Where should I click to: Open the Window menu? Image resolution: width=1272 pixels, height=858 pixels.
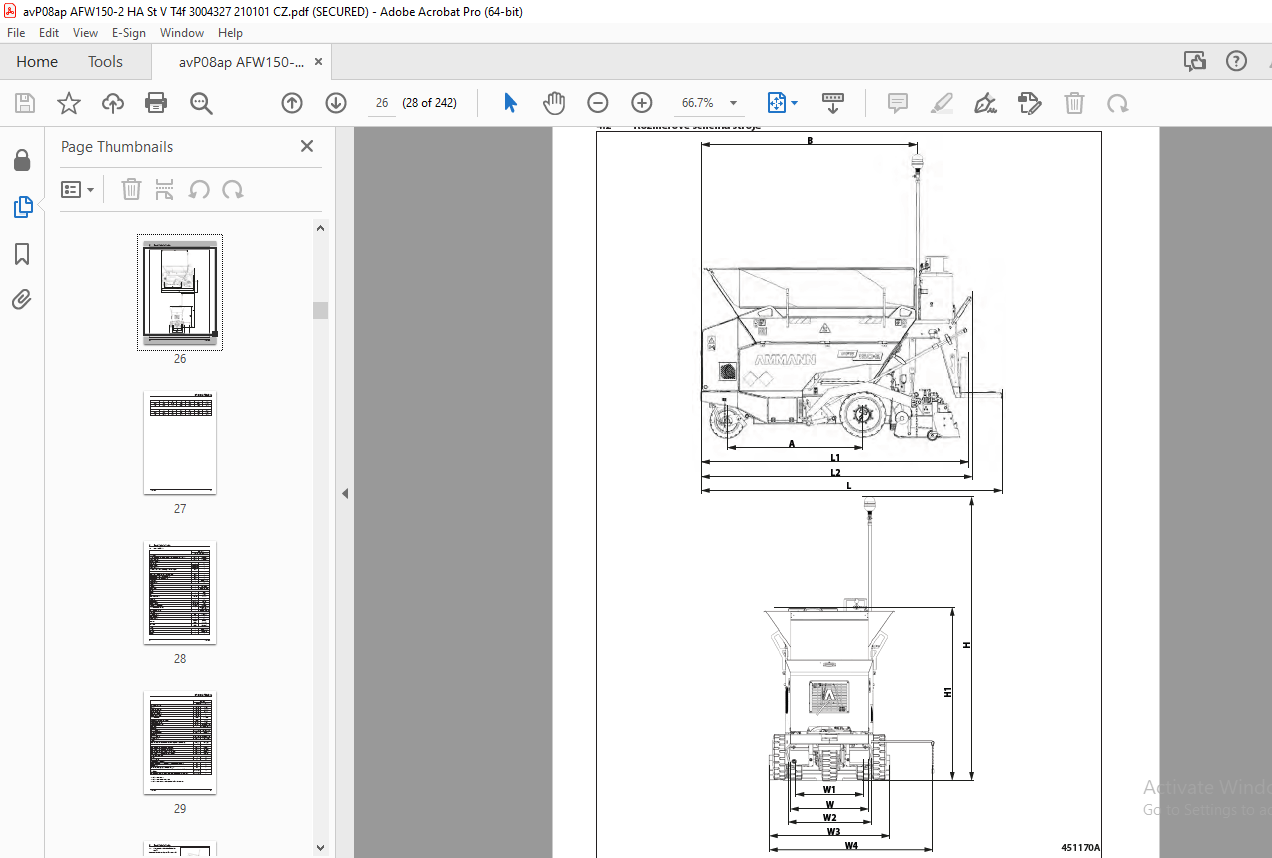(182, 33)
